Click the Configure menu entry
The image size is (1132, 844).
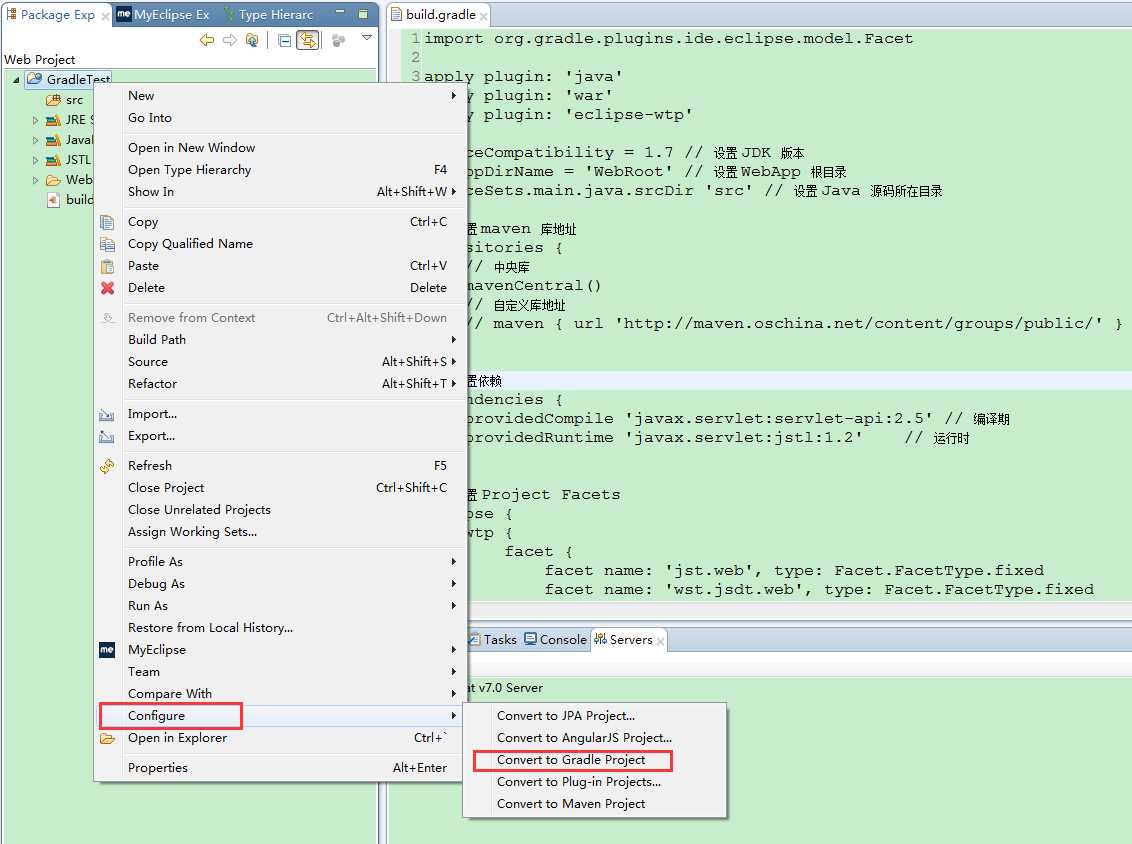pos(281,716)
